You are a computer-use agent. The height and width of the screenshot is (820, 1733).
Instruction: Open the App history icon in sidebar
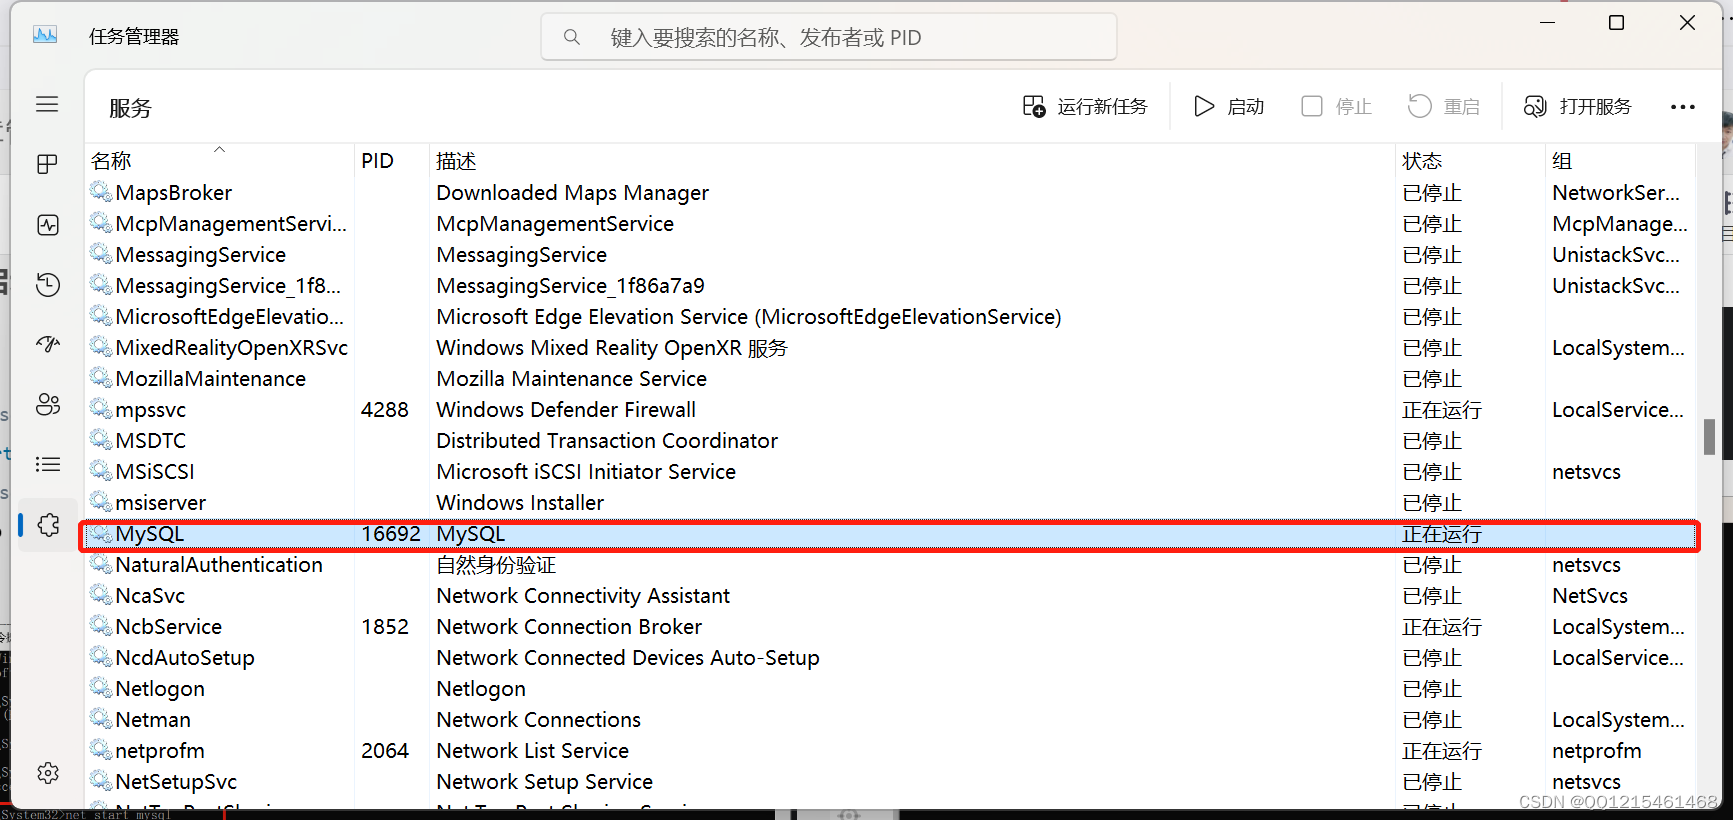point(47,285)
